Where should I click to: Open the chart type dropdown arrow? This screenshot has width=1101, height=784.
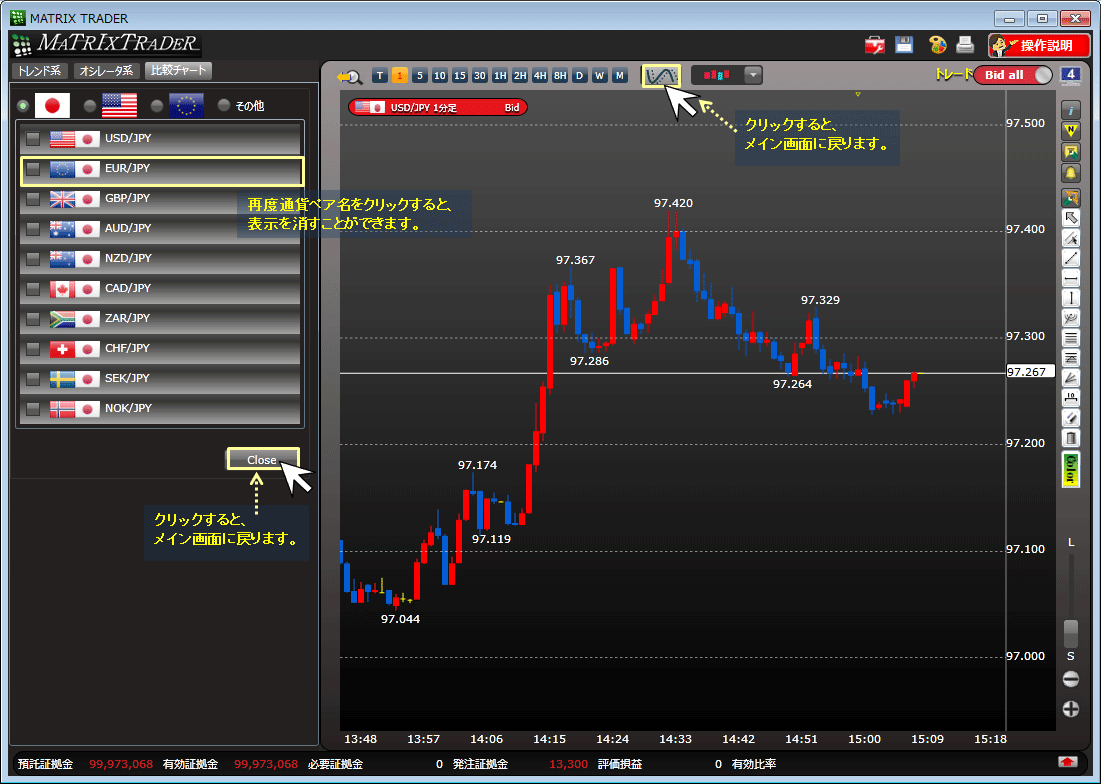[753, 75]
